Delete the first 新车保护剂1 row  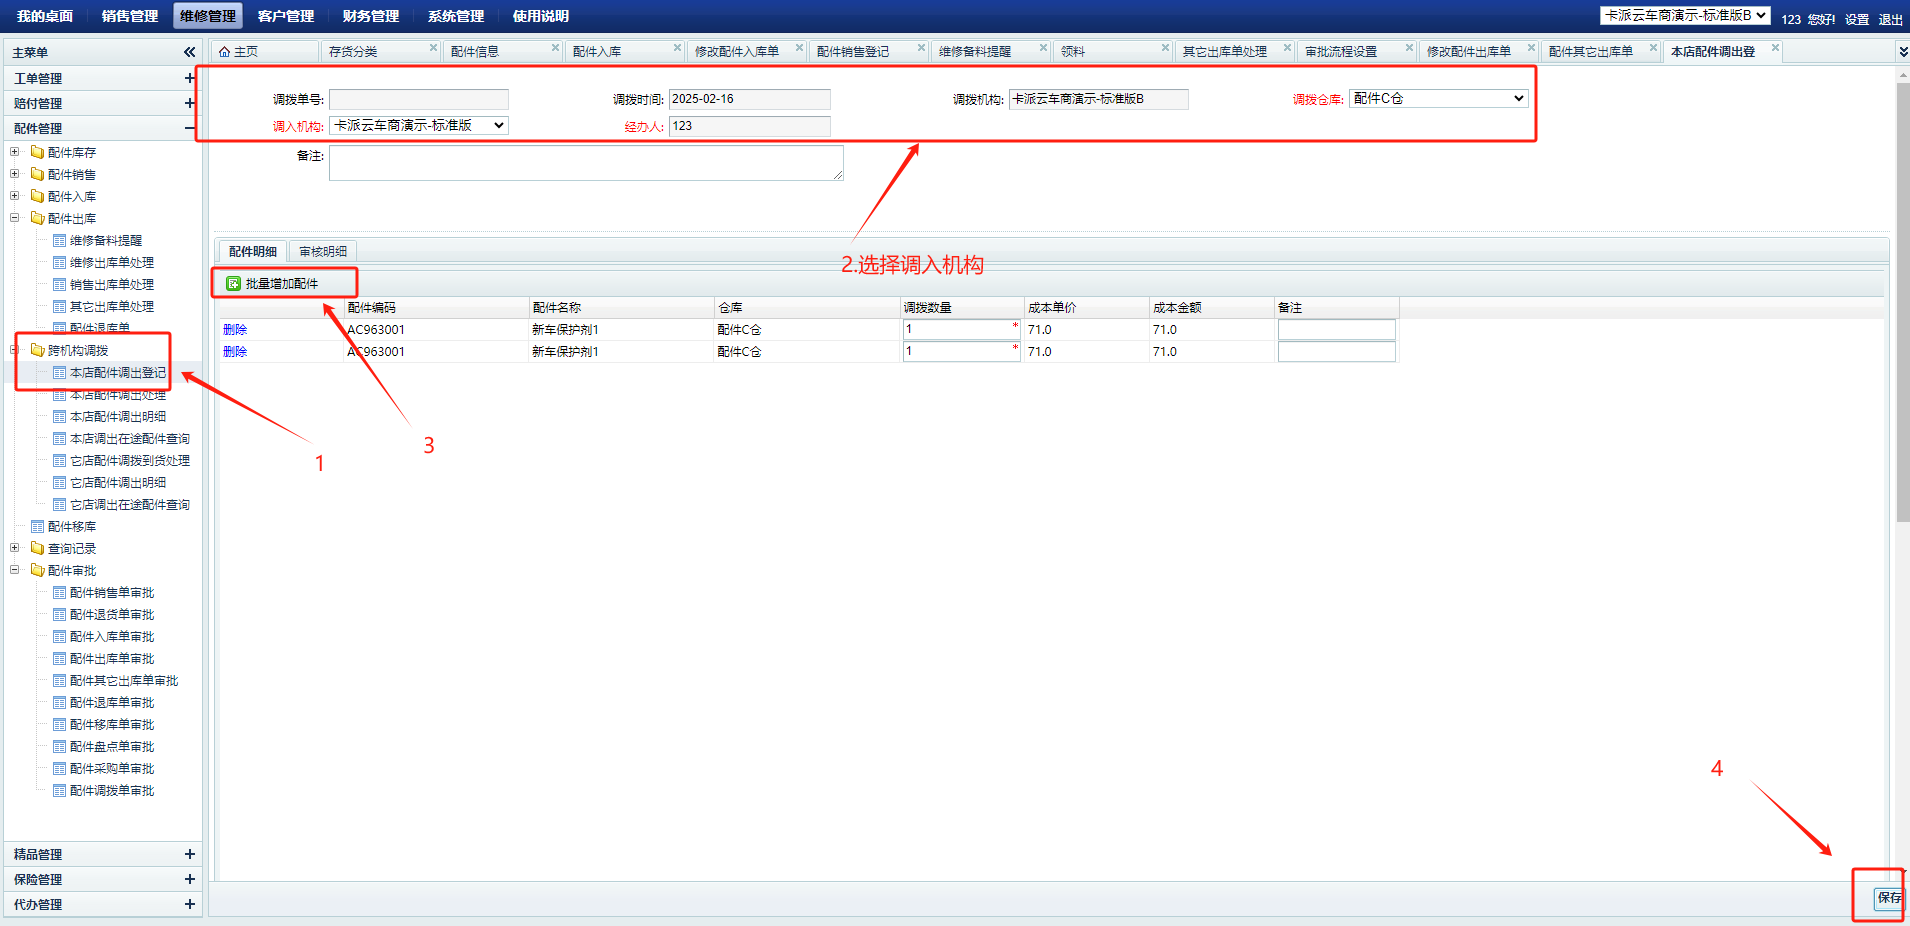(235, 330)
